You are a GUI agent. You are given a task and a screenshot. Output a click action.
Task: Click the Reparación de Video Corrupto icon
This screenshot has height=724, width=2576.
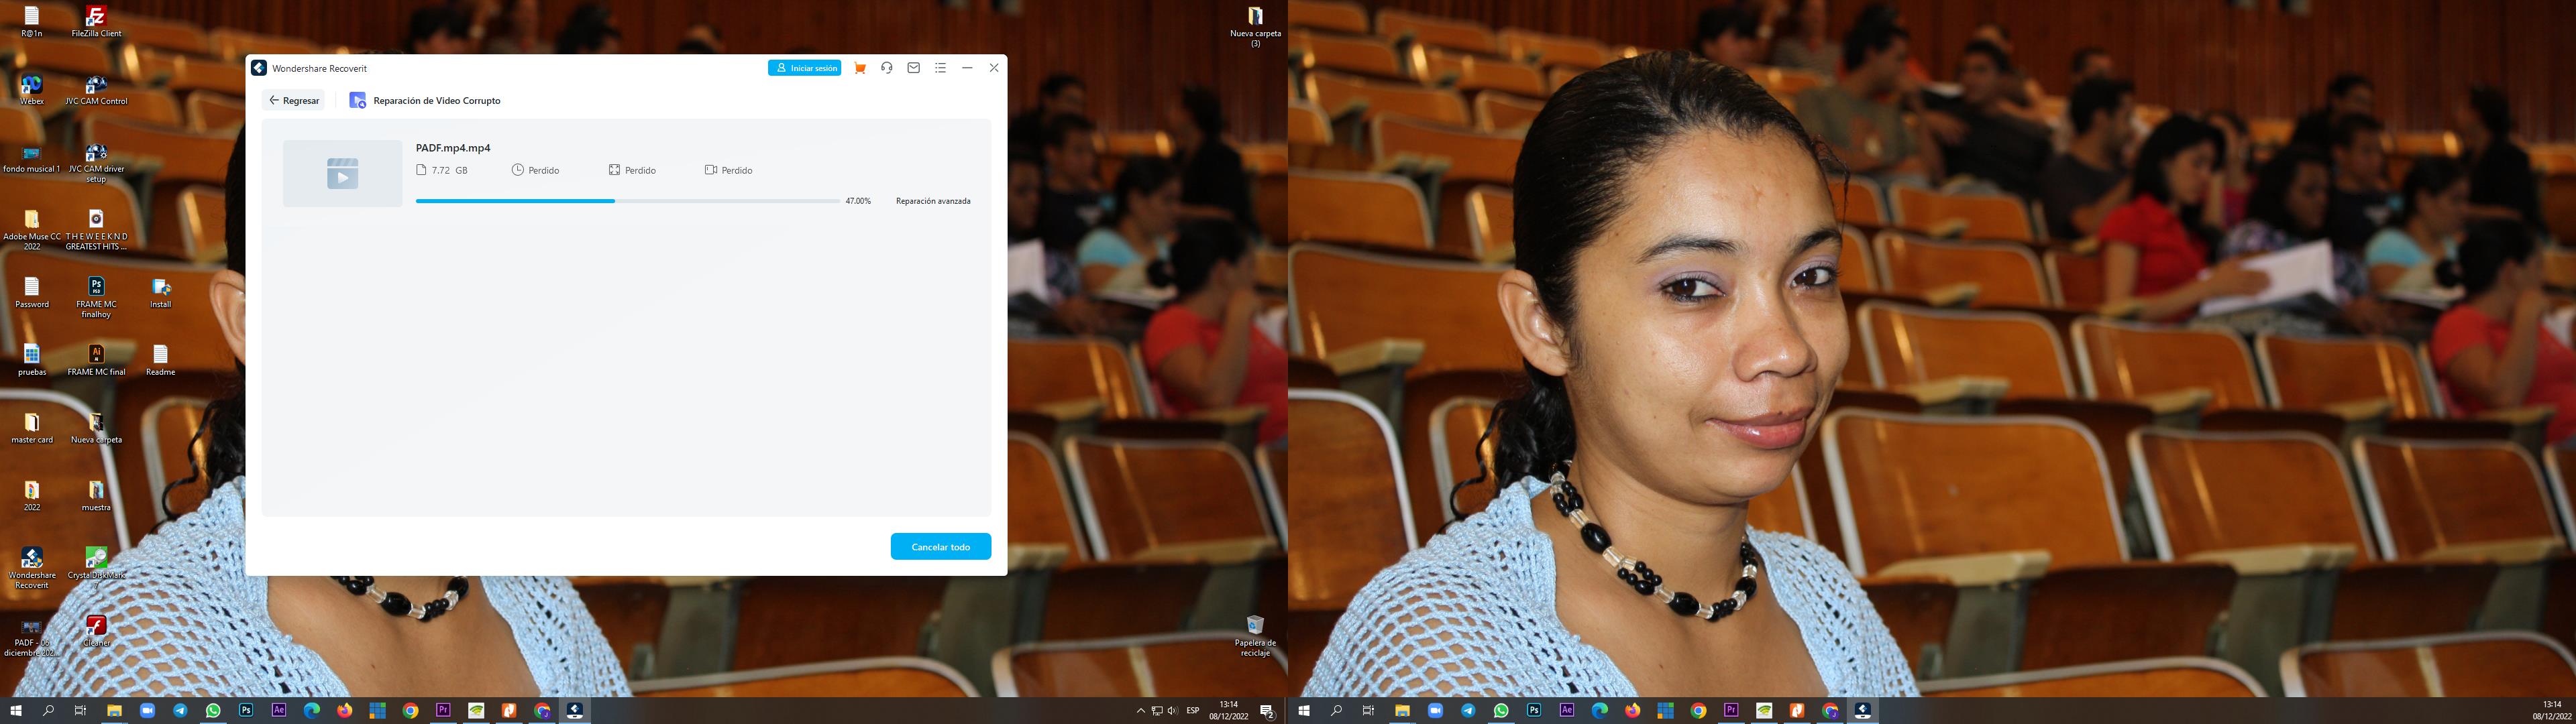[357, 100]
